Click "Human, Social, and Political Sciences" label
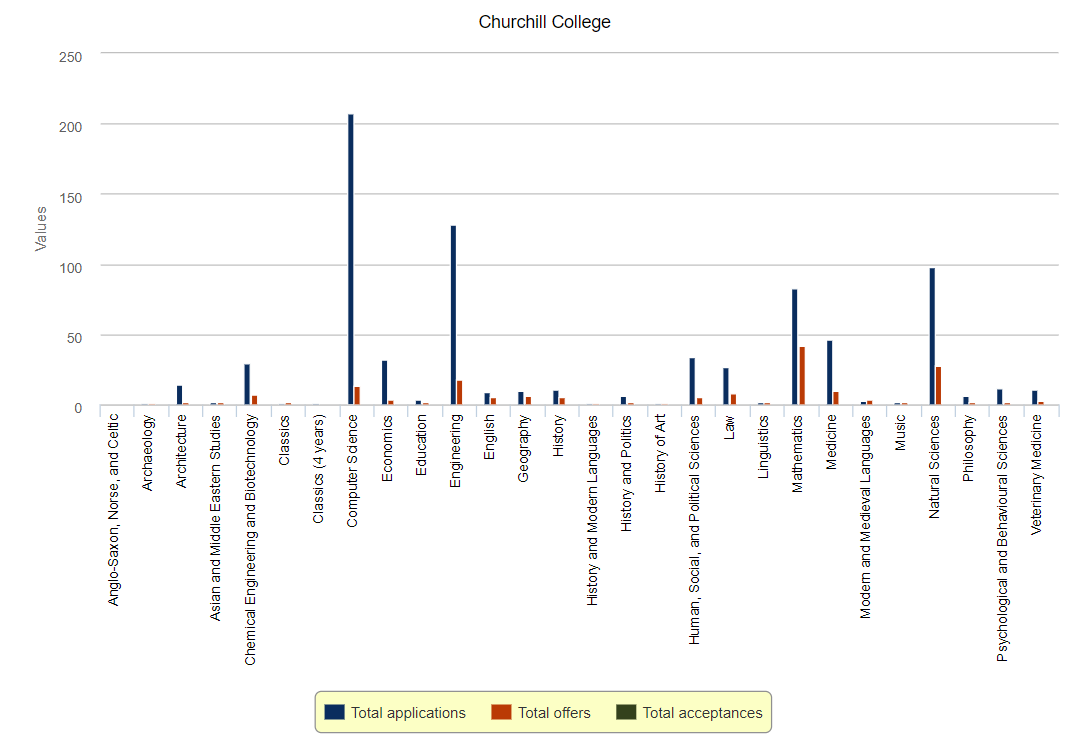This screenshot has height=743, width=1080. (x=694, y=530)
